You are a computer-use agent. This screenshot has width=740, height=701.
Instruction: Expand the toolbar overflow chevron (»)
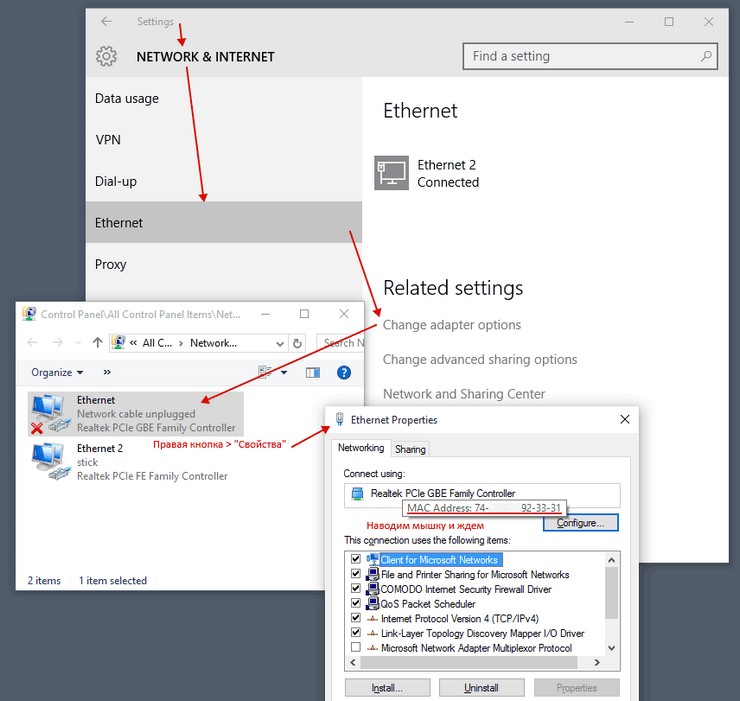(x=107, y=372)
